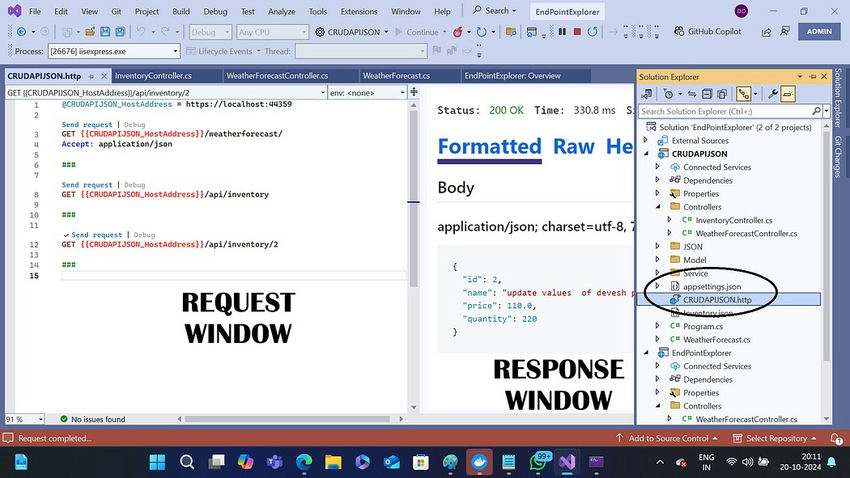Open the Solution Explorer search options dropdown arrow
The height and width of the screenshot is (478, 850).
826,111
